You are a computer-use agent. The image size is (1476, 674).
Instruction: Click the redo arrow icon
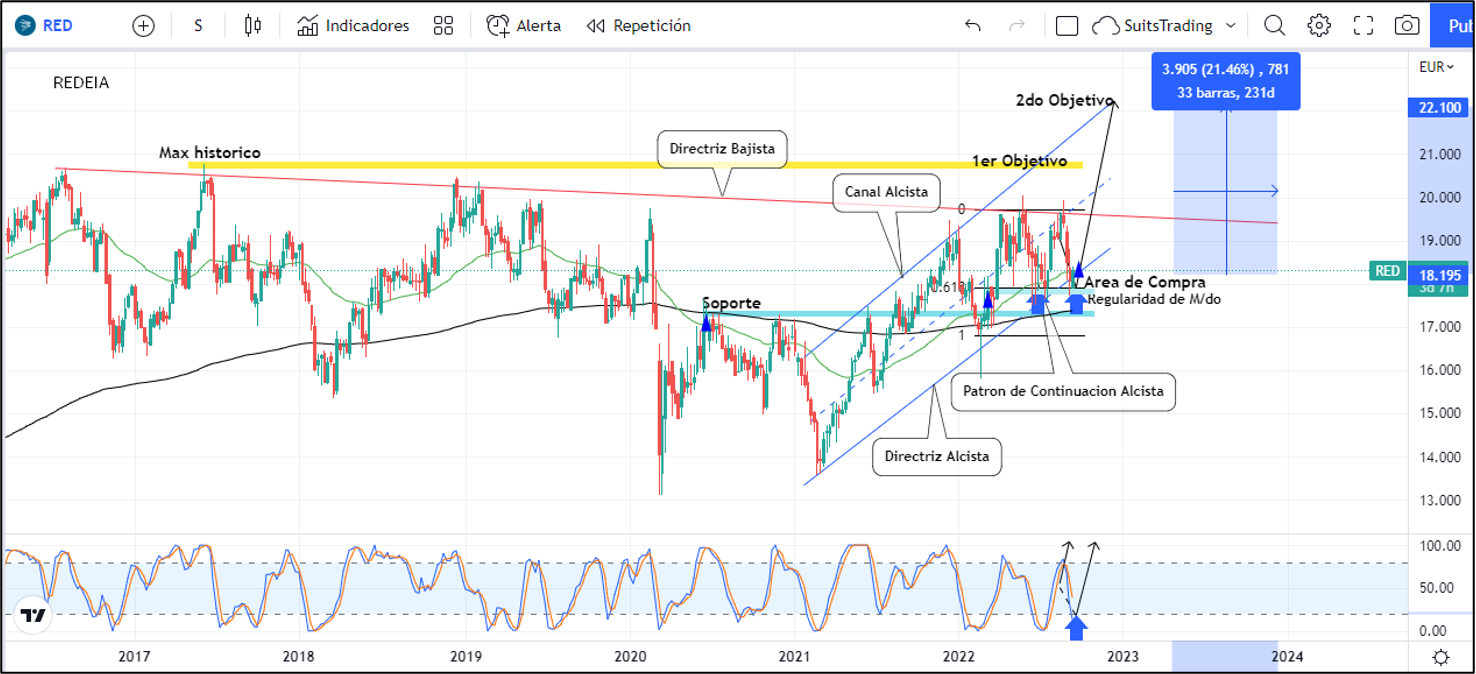click(x=1017, y=26)
